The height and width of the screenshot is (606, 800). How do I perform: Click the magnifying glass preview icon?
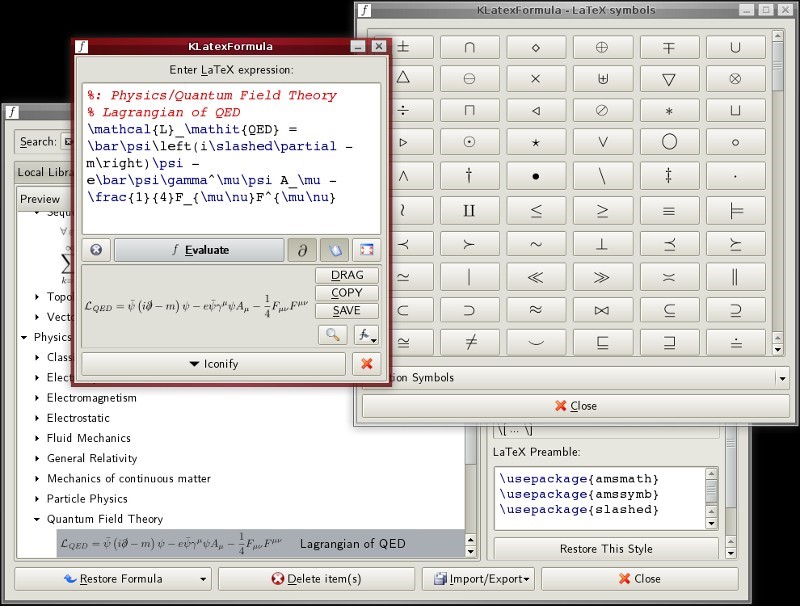331,335
